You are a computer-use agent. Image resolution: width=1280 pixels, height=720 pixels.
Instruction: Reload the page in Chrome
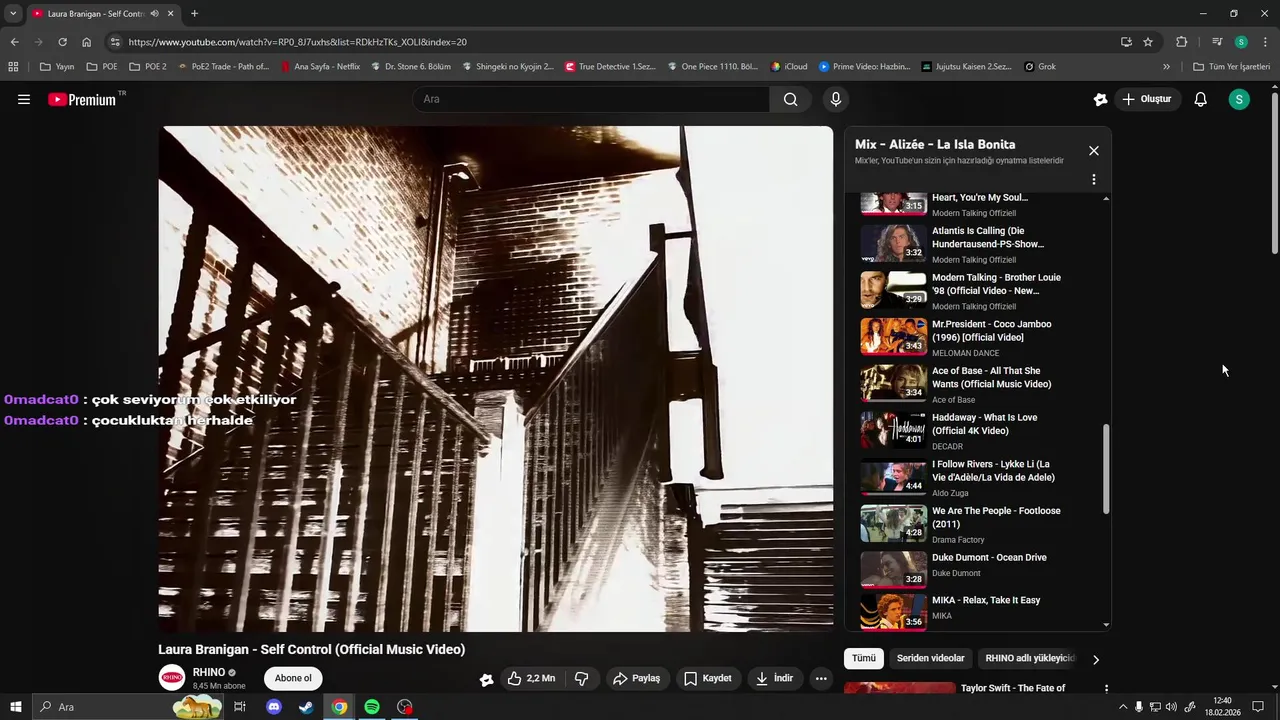[62, 42]
